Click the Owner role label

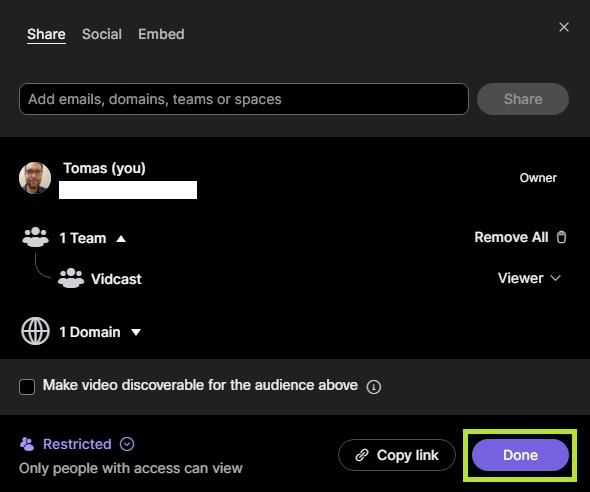(538, 178)
